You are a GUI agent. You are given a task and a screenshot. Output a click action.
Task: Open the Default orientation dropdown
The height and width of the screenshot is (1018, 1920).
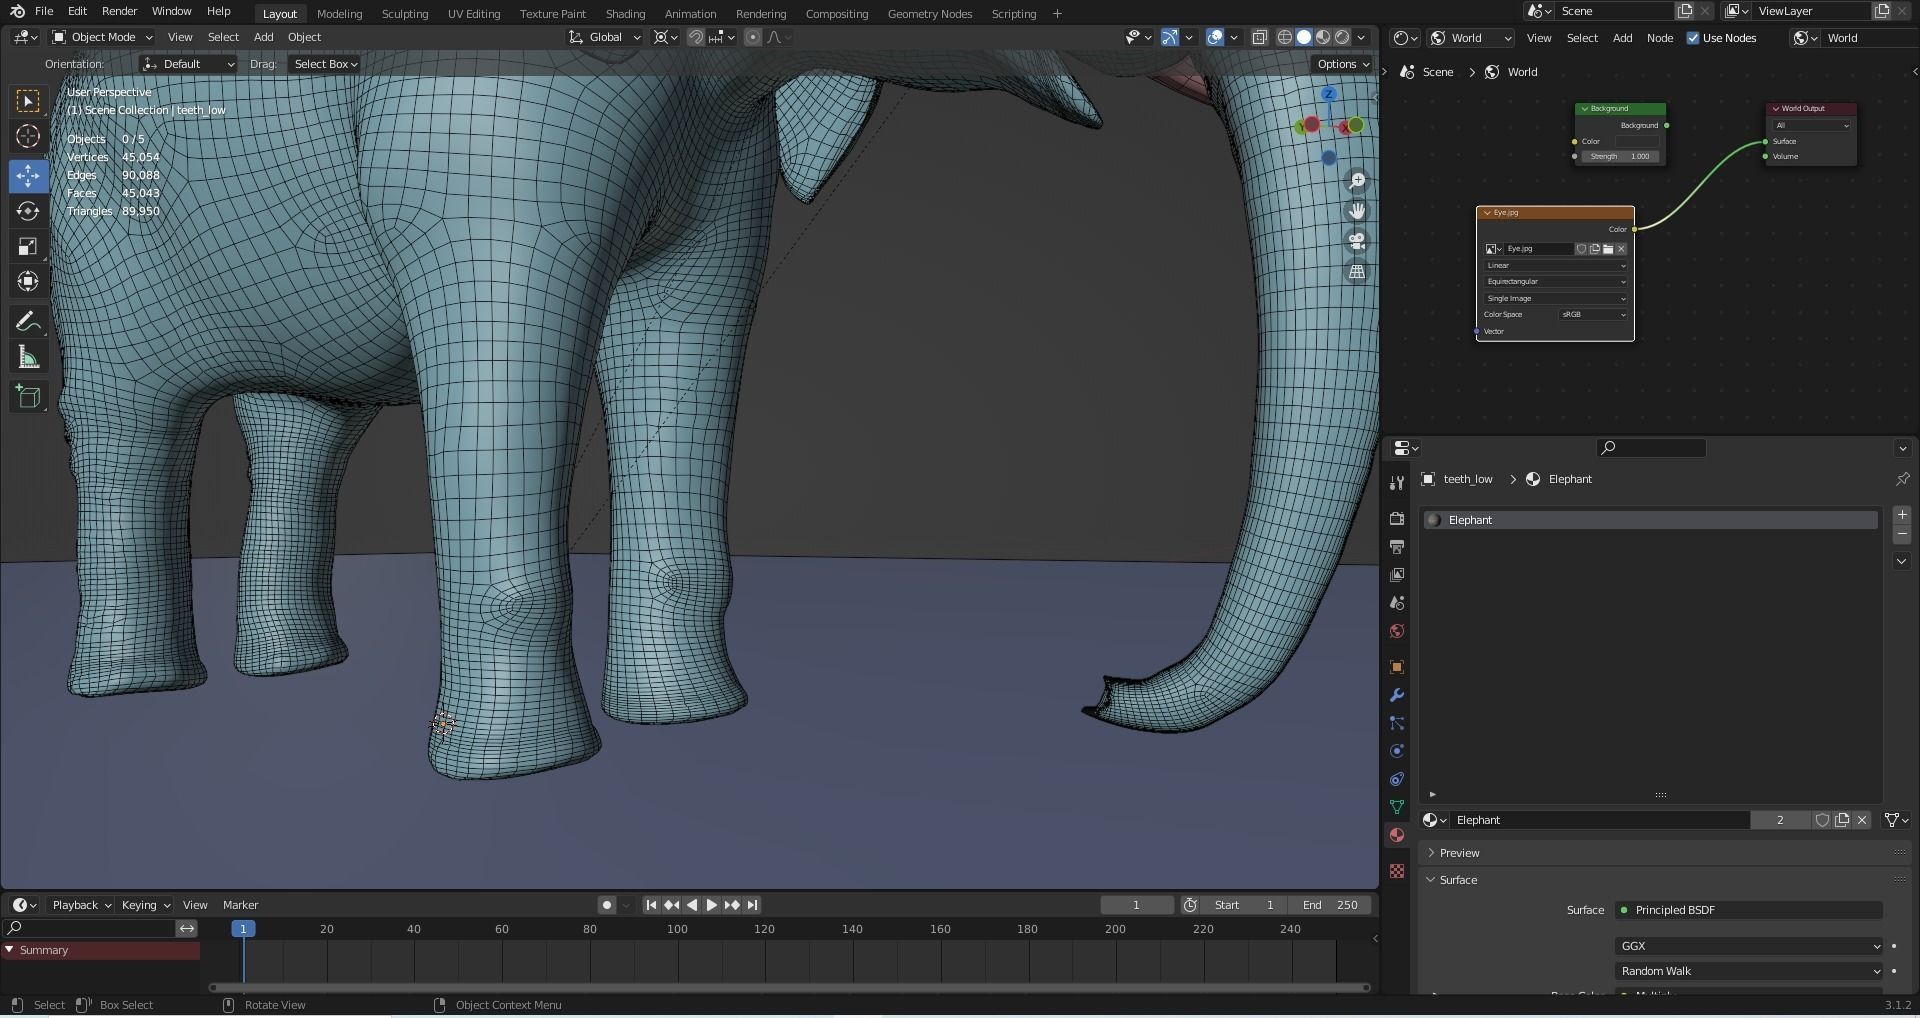188,64
